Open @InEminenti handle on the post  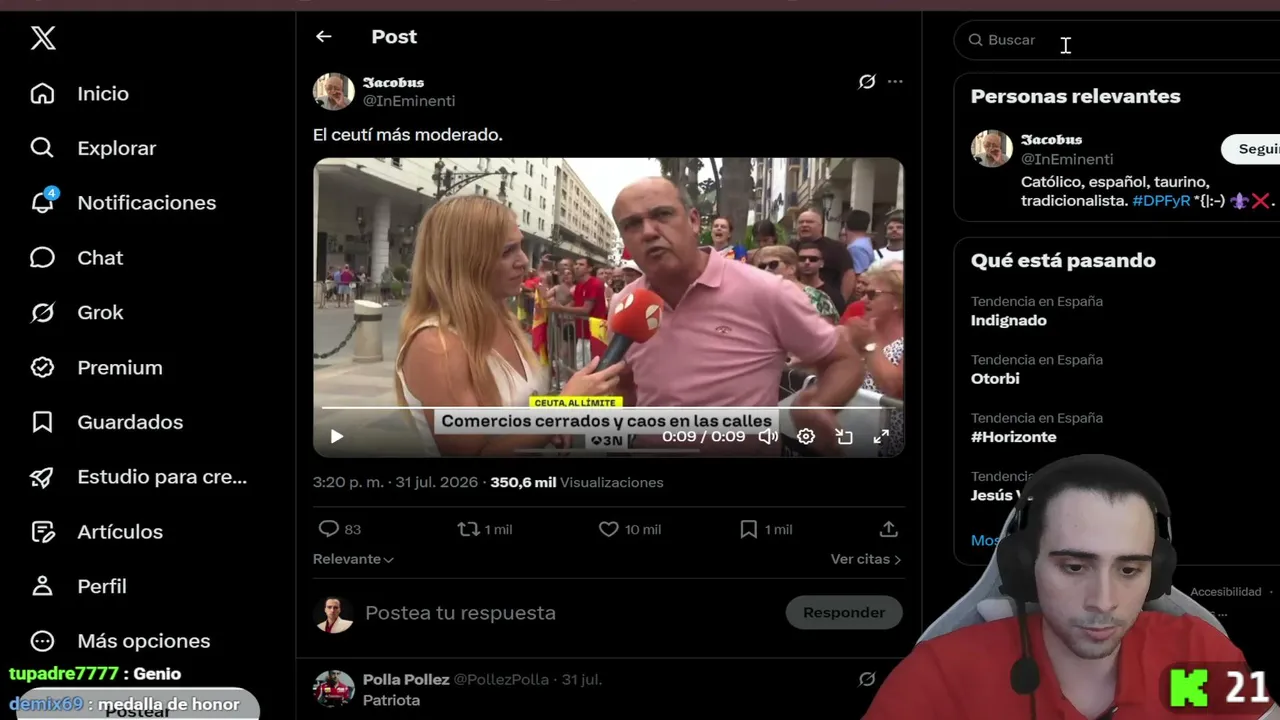(409, 101)
